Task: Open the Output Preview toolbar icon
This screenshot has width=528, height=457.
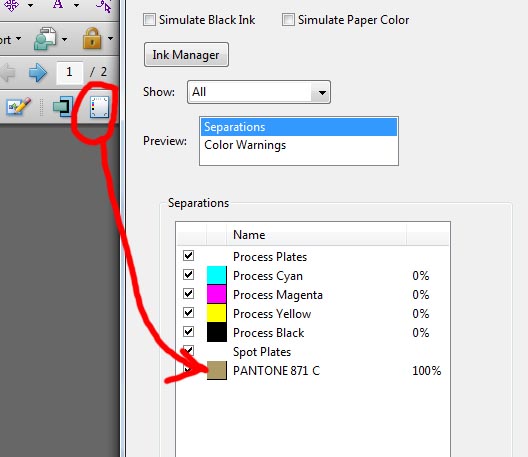Action: coord(99,107)
